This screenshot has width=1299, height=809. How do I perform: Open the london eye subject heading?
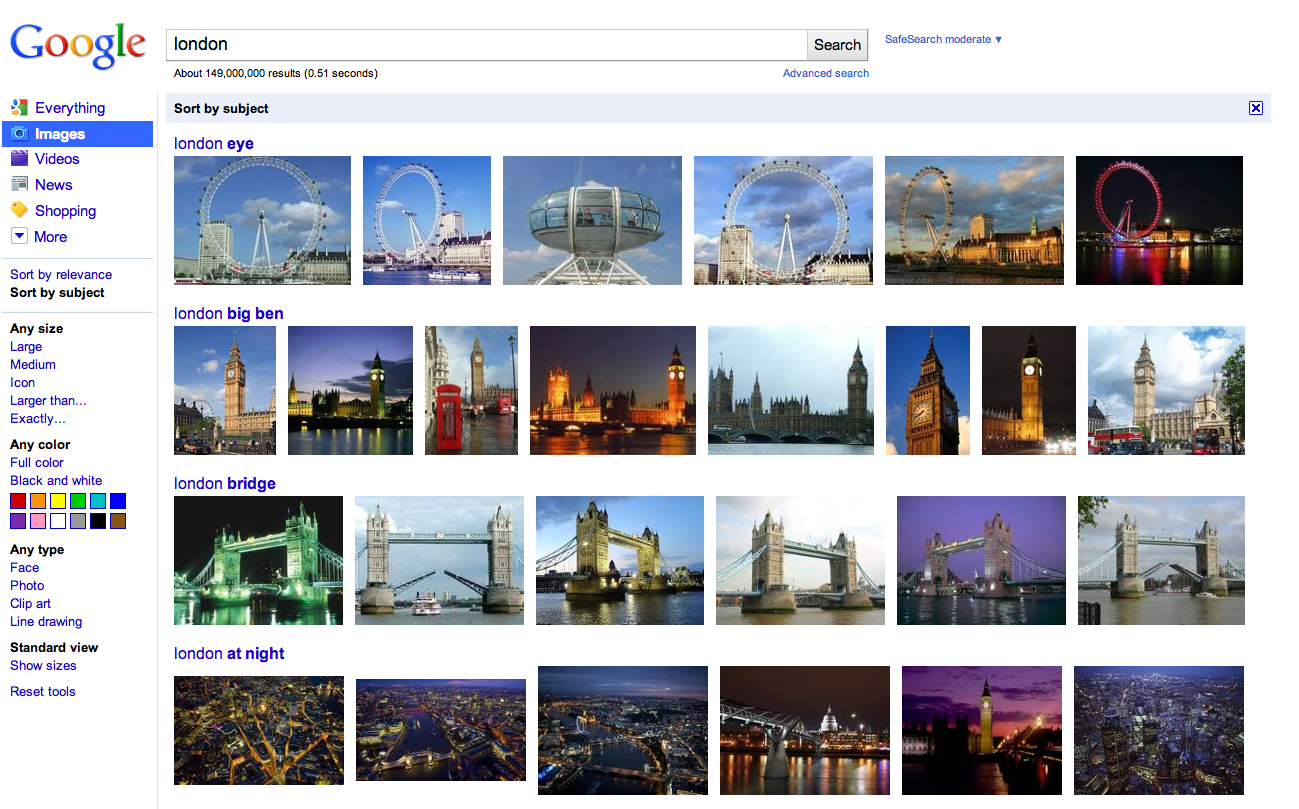click(x=214, y=144)
